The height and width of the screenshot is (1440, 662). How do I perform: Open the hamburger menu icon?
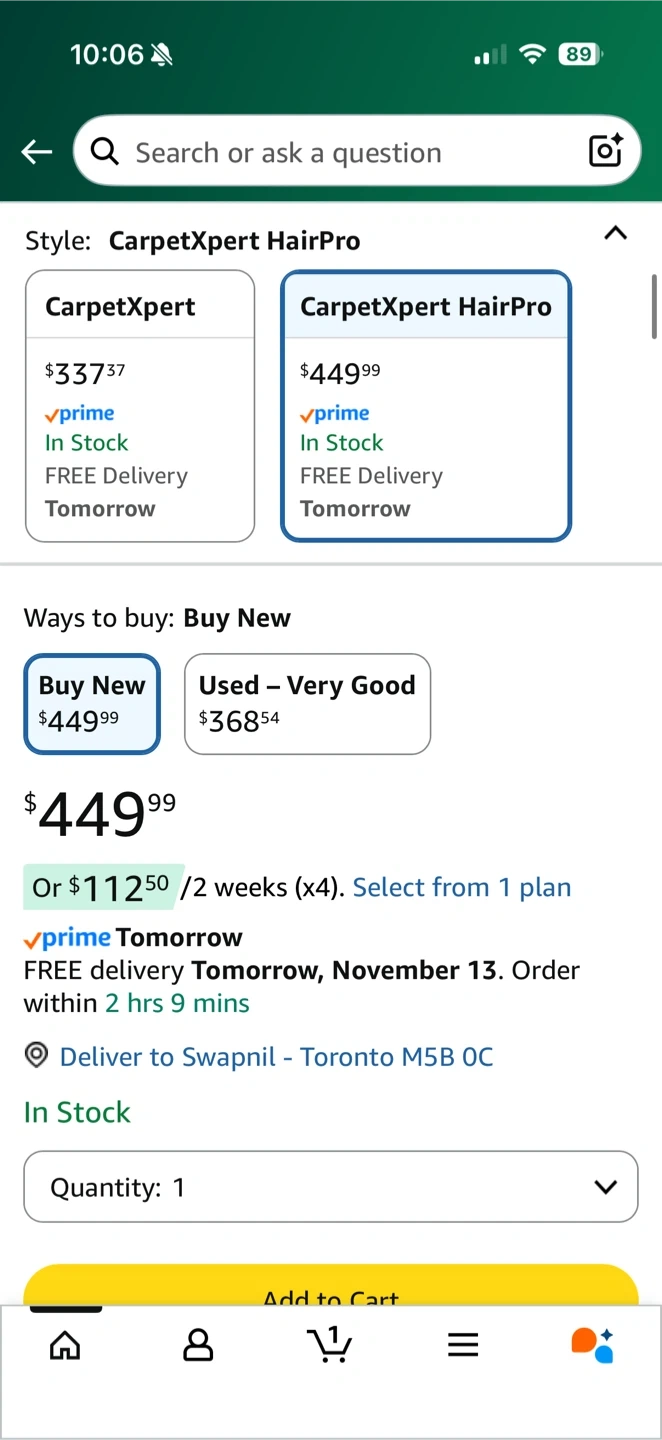[x=463, y=1345]
